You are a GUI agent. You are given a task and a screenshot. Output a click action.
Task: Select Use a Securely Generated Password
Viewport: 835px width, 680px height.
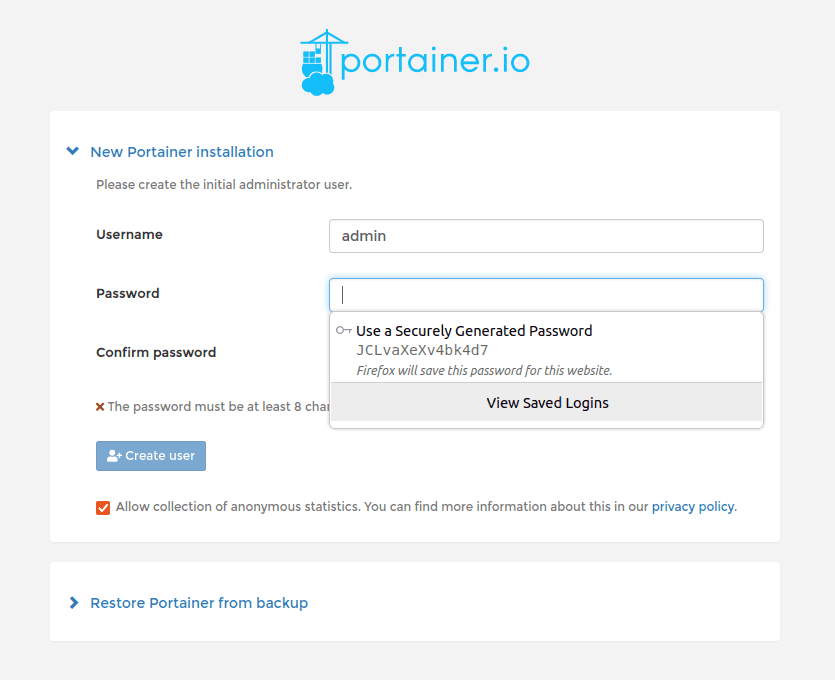(x=474, y=330)
